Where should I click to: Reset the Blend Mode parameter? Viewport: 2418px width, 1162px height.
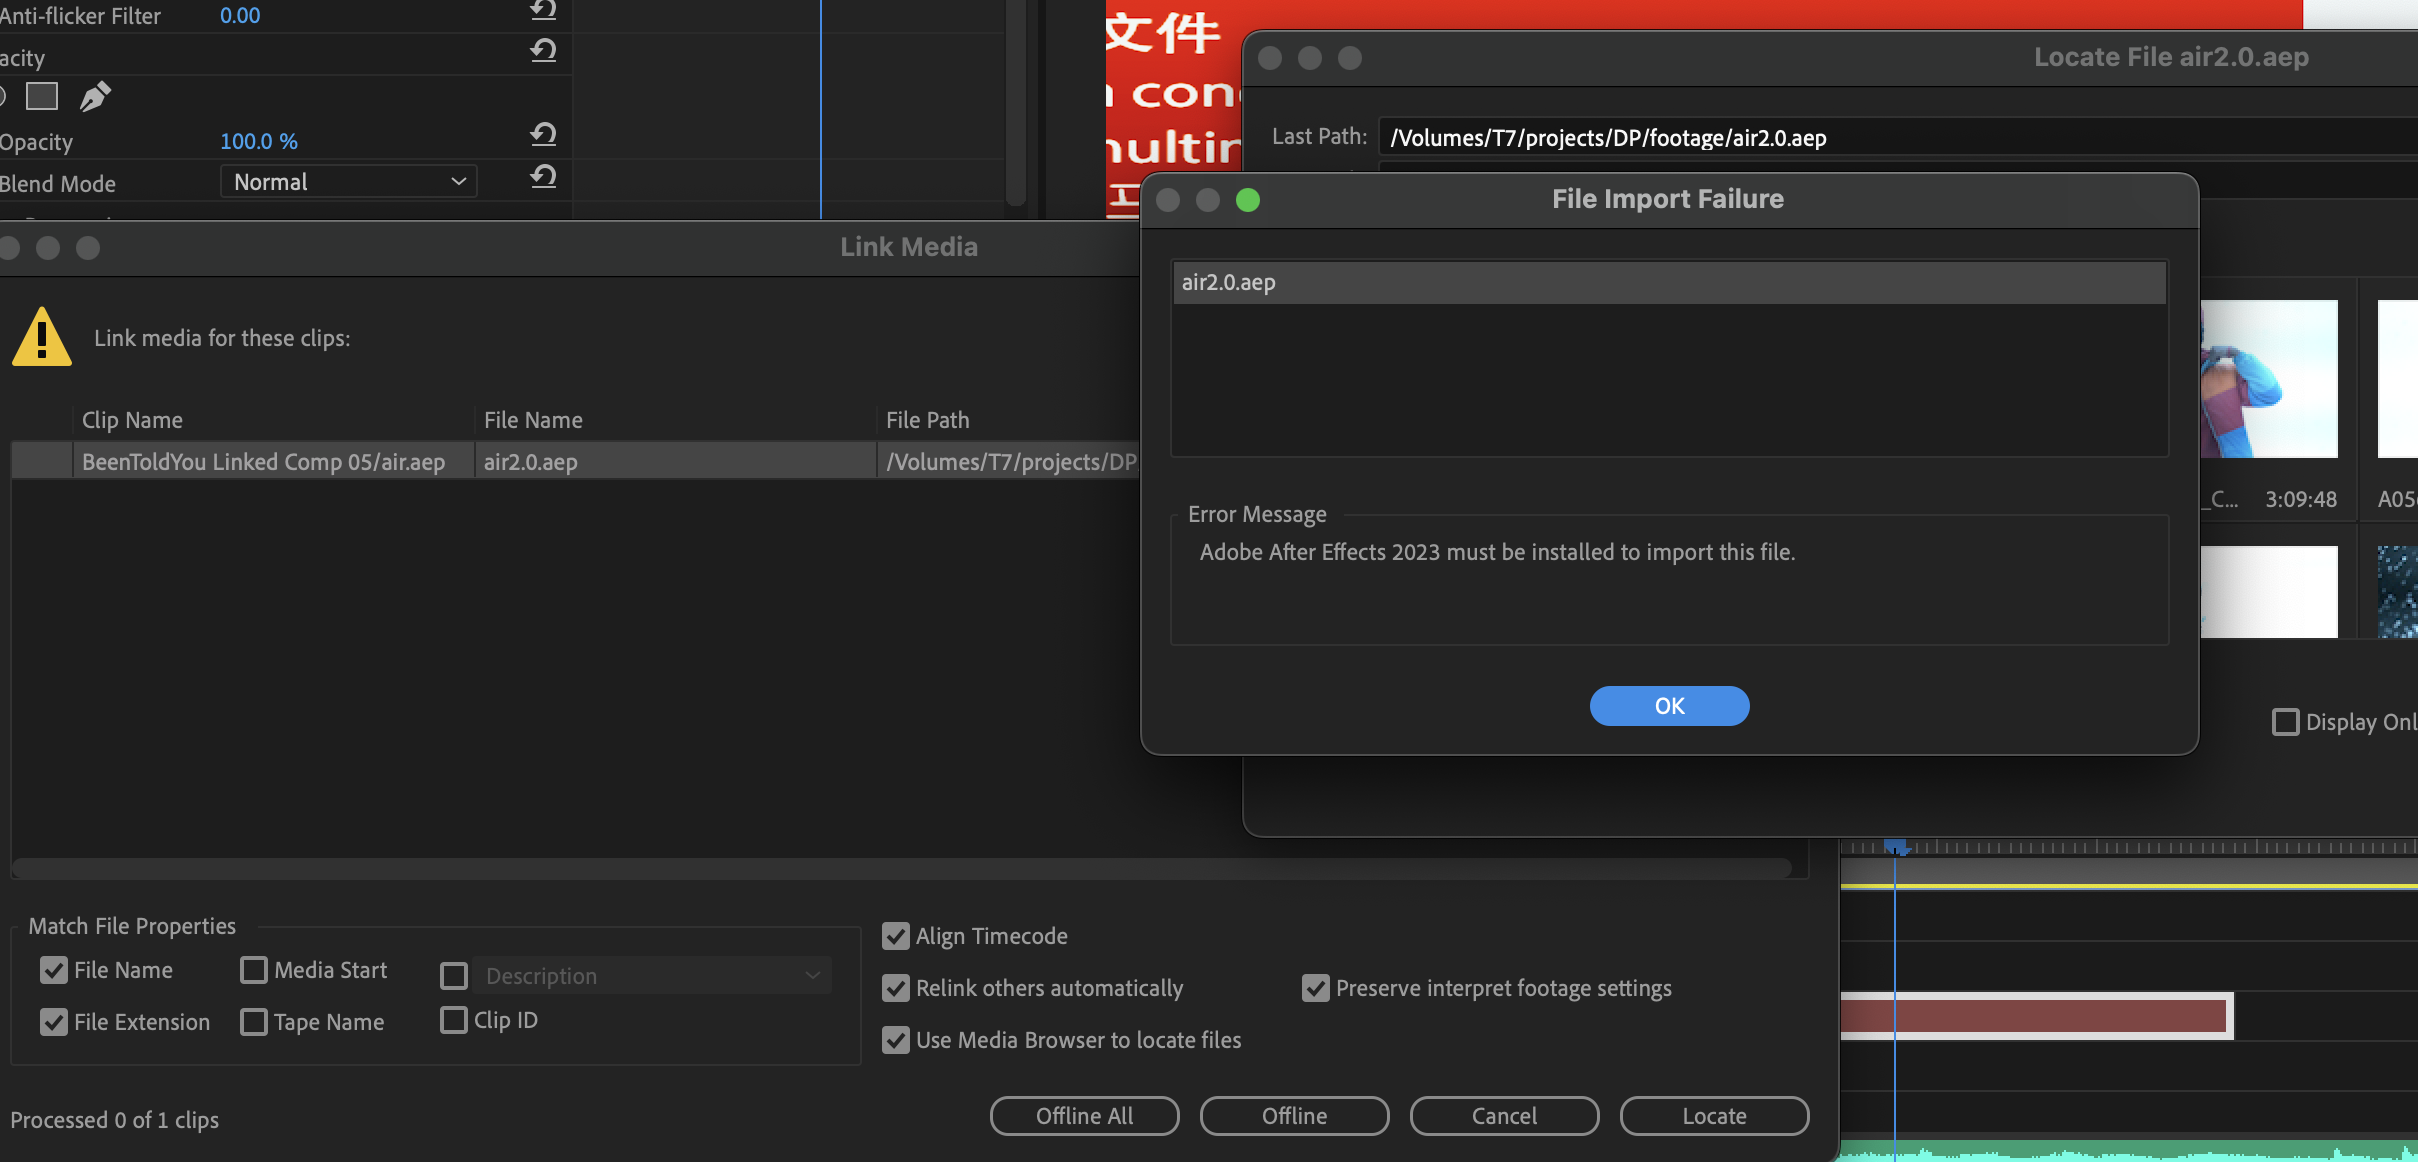click(543, 178)
